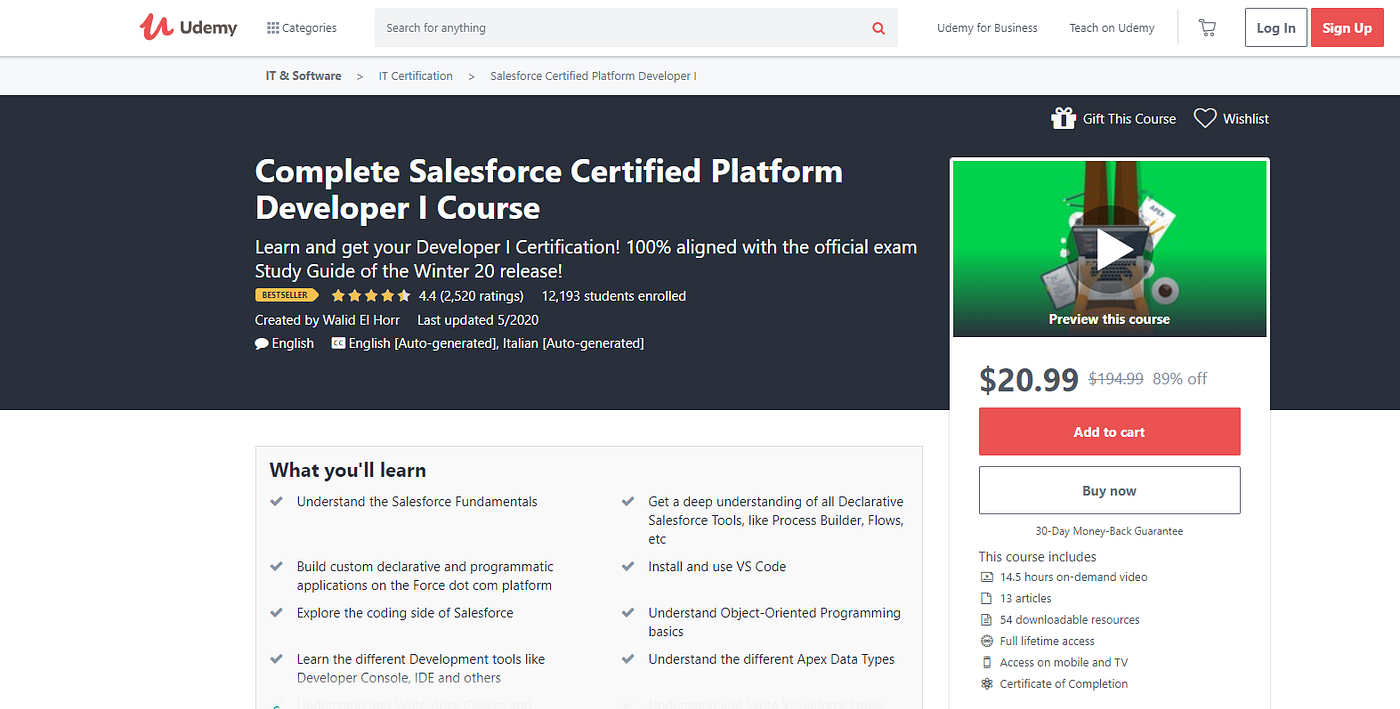Go to IT & Software breadcrumb
The width and height of the screenshot is (1400, 709).
(303, 76)
